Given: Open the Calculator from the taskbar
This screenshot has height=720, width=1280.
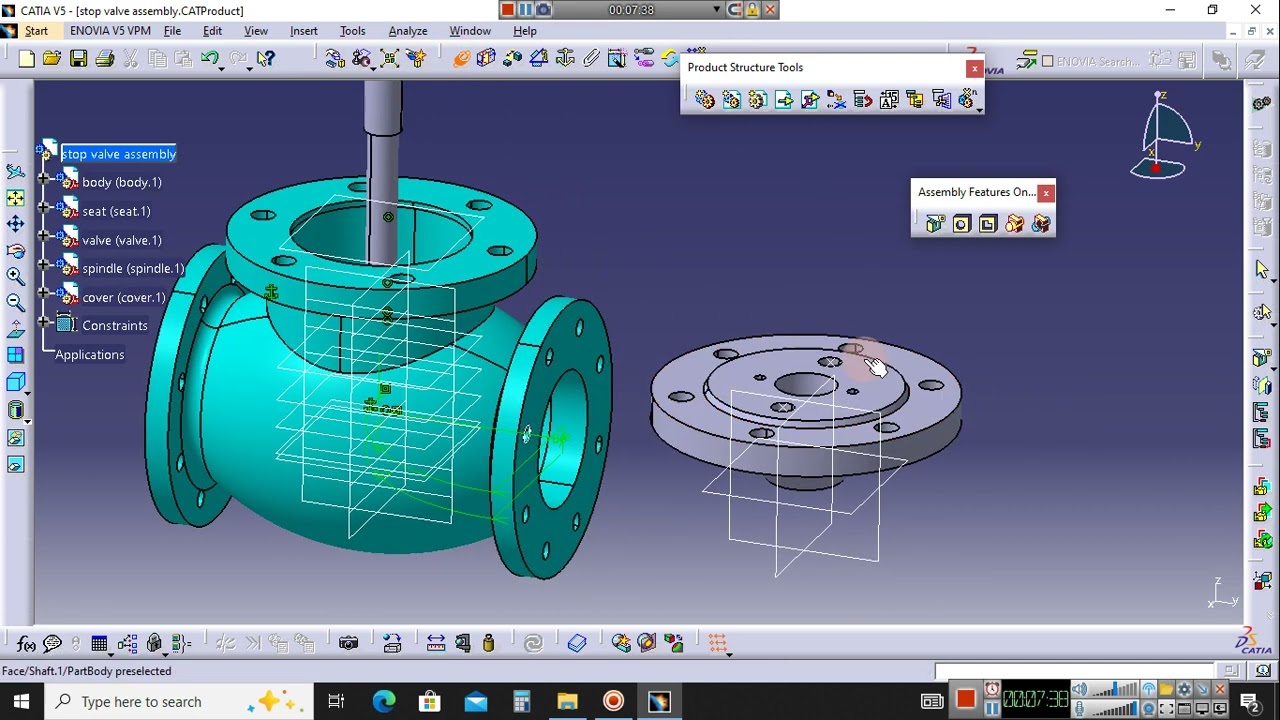Looking at the screenshot, I should click(521, 702).
